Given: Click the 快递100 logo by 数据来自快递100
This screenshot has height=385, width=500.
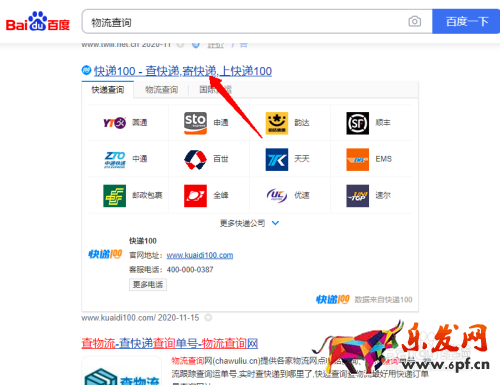Looking at the screenshot, I should pos(333,299).
